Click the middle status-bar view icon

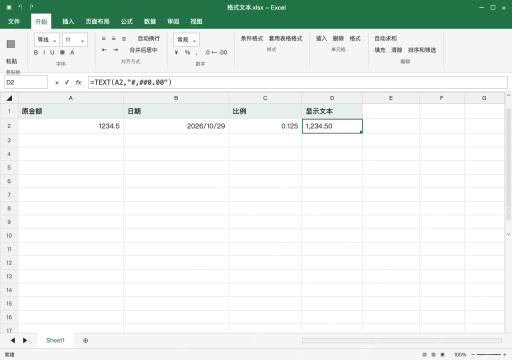tap(433, 355)
